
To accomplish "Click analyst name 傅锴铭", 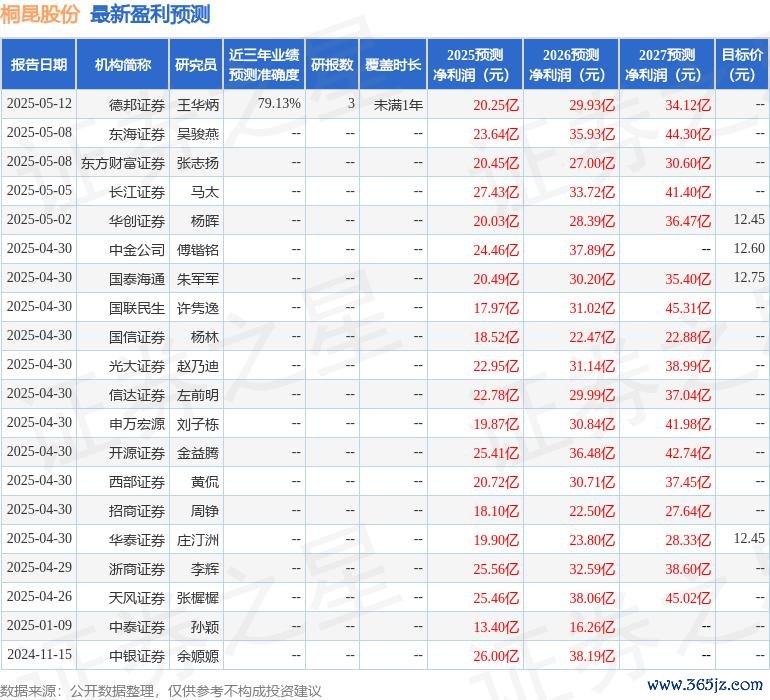I will click(x=197, y=250).
